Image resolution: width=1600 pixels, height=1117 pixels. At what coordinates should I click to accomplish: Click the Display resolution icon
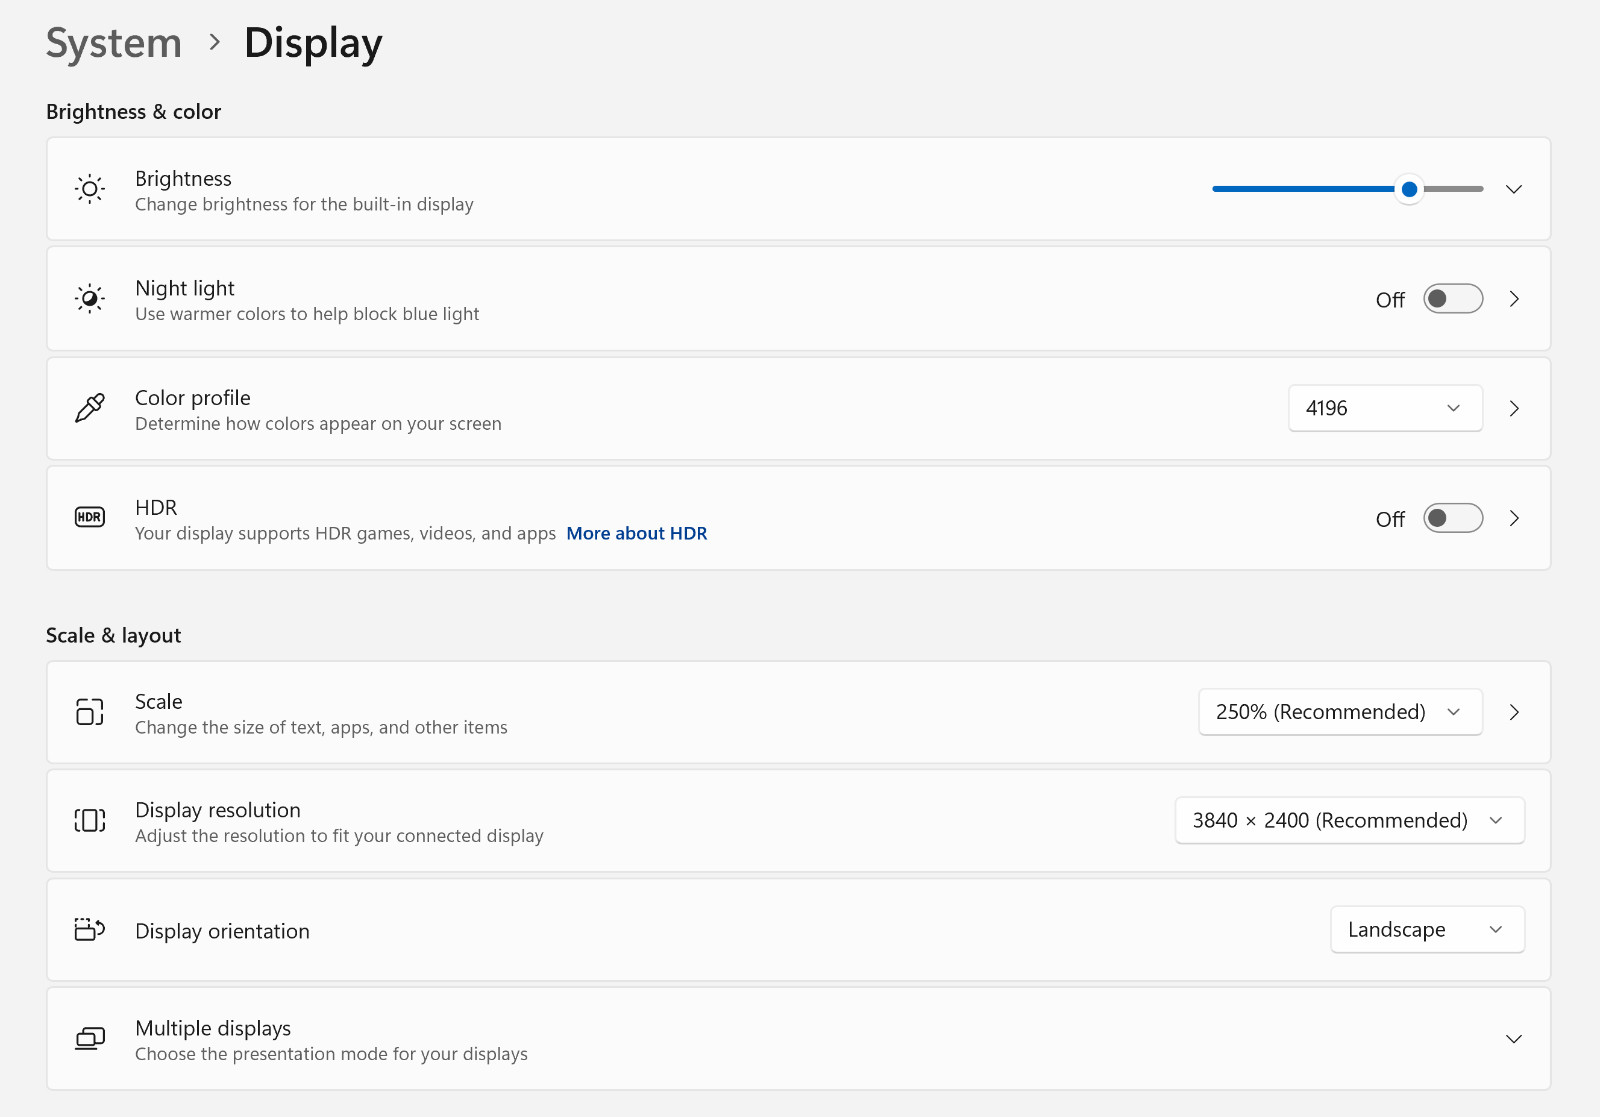coord(90,821)
